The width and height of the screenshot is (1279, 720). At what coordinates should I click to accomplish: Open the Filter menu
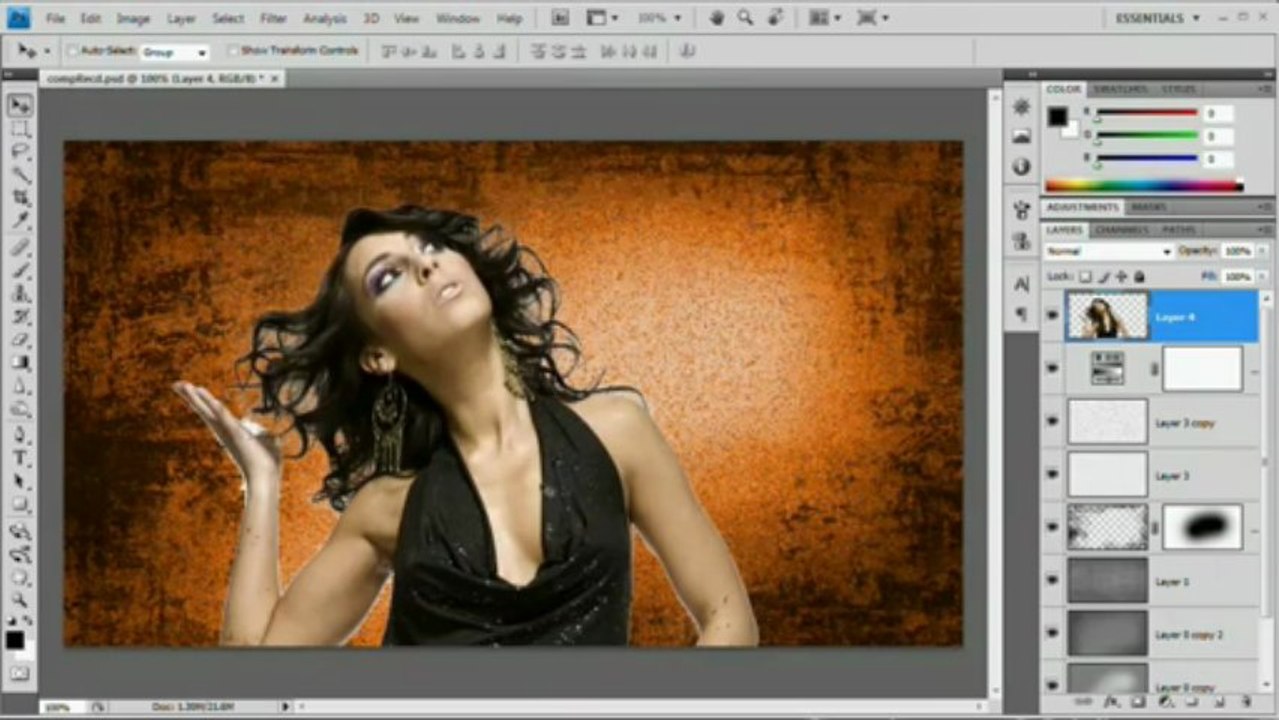point(273,18)
